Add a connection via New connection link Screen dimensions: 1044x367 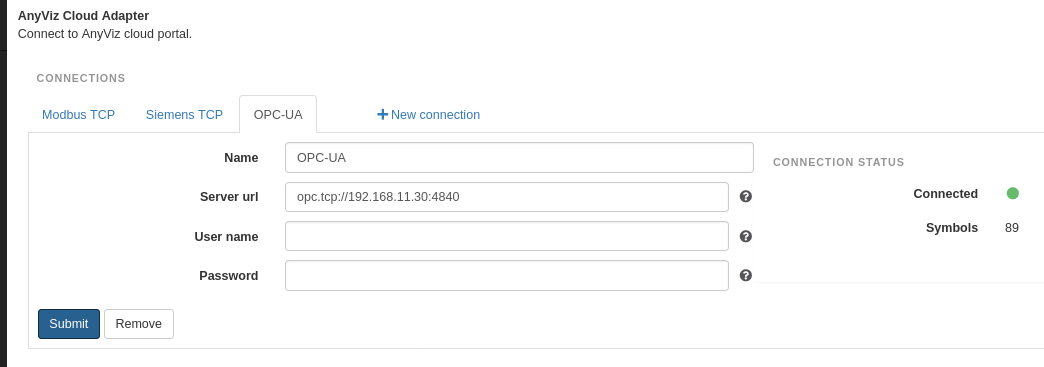pos(428,115)
